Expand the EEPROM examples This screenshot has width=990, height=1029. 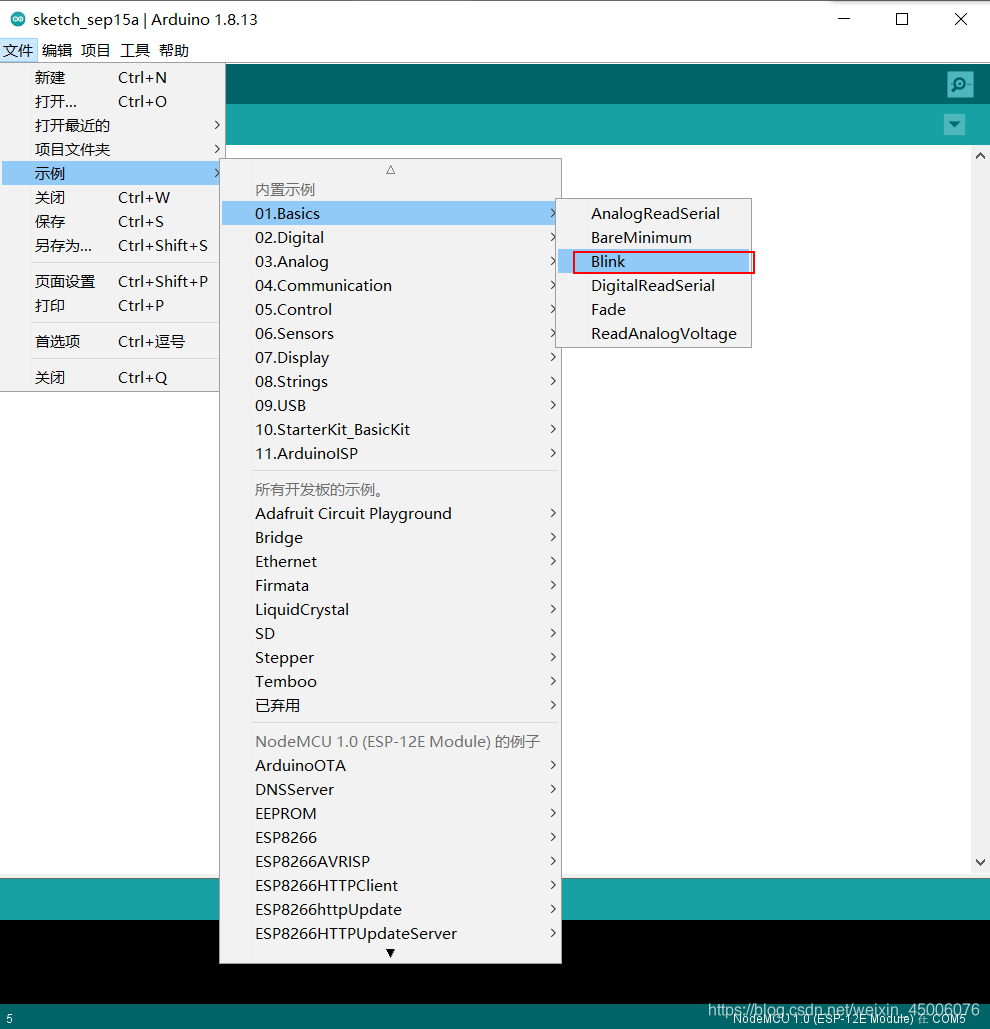click(x=390, y=814)
